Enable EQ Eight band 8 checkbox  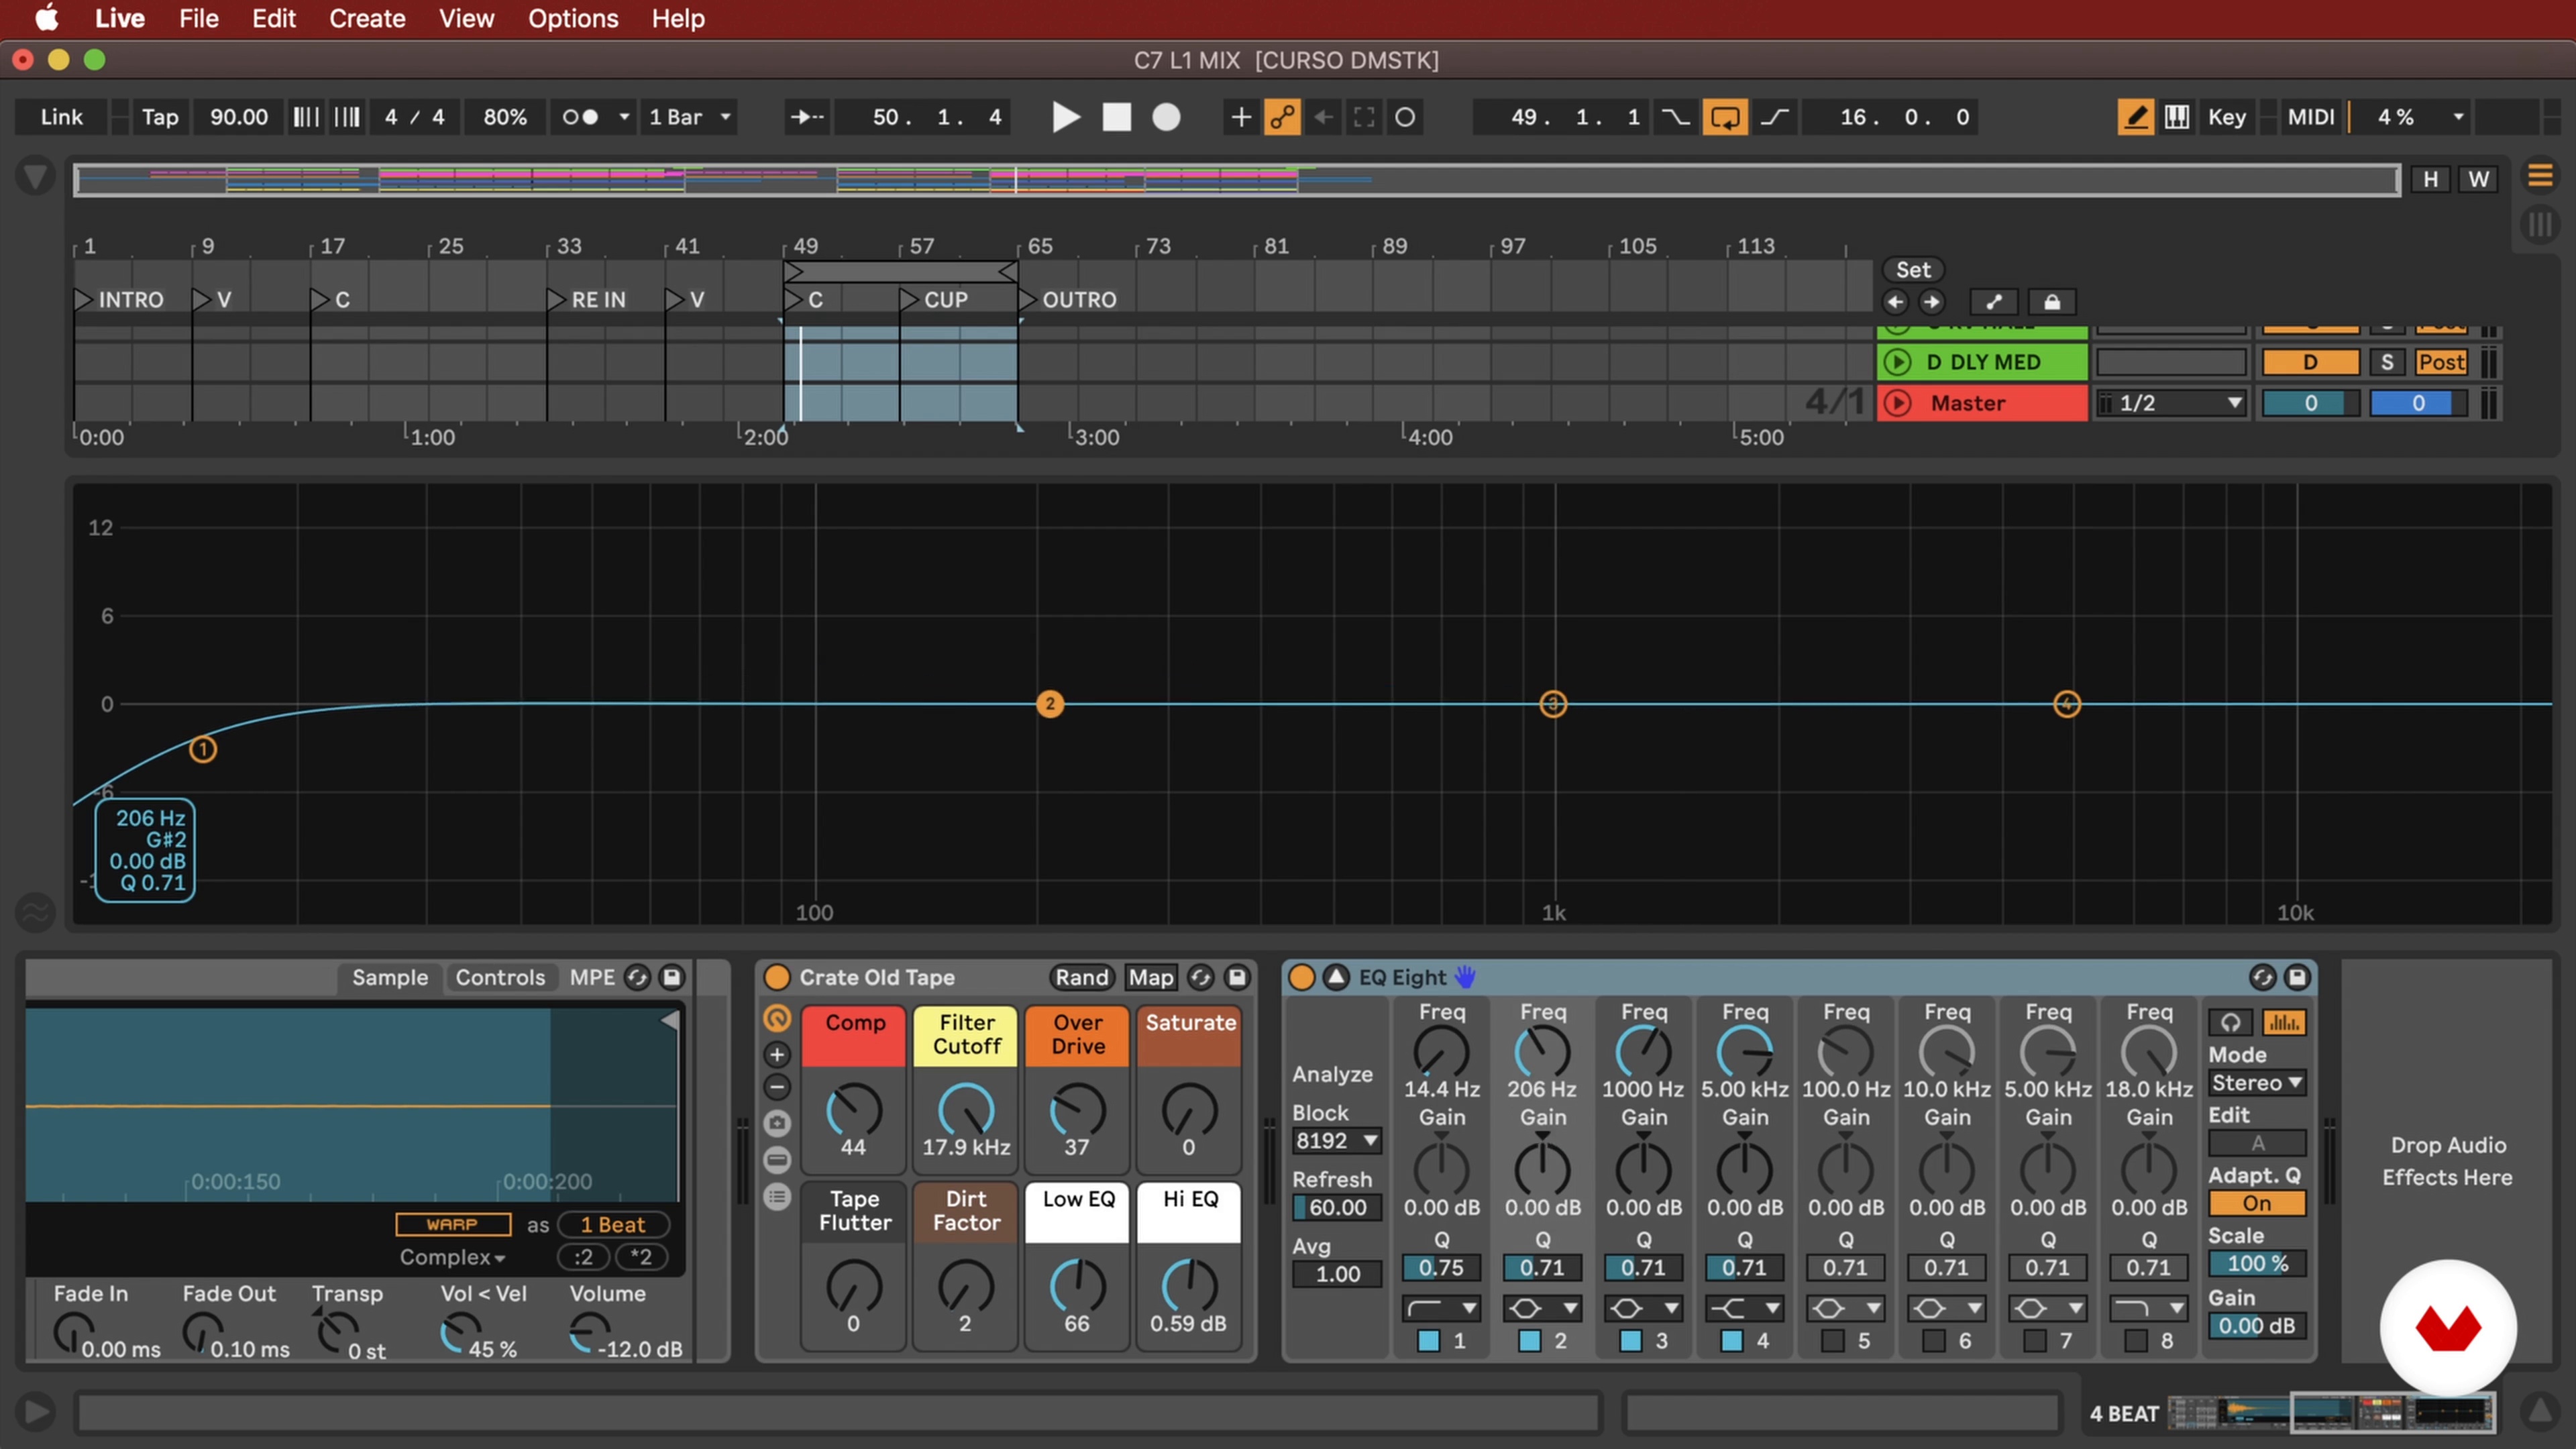[2135, 1340]
